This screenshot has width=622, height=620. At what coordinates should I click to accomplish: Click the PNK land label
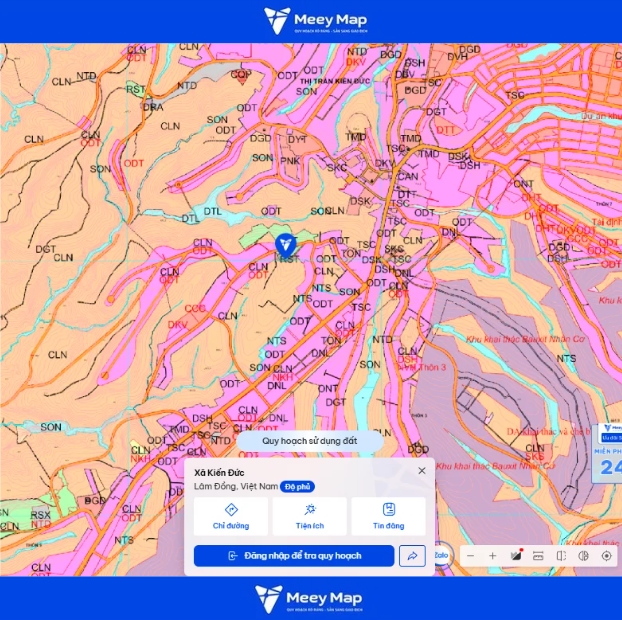tap(290, 161)
